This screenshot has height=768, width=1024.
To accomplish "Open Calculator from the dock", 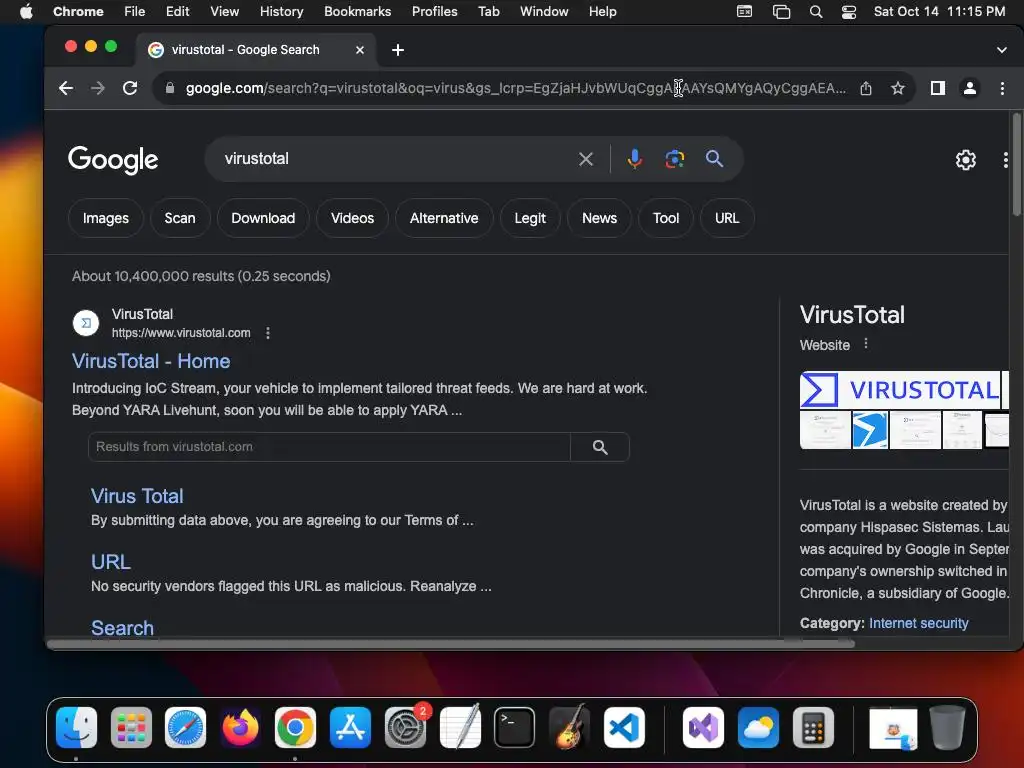I will click(813, 728).
